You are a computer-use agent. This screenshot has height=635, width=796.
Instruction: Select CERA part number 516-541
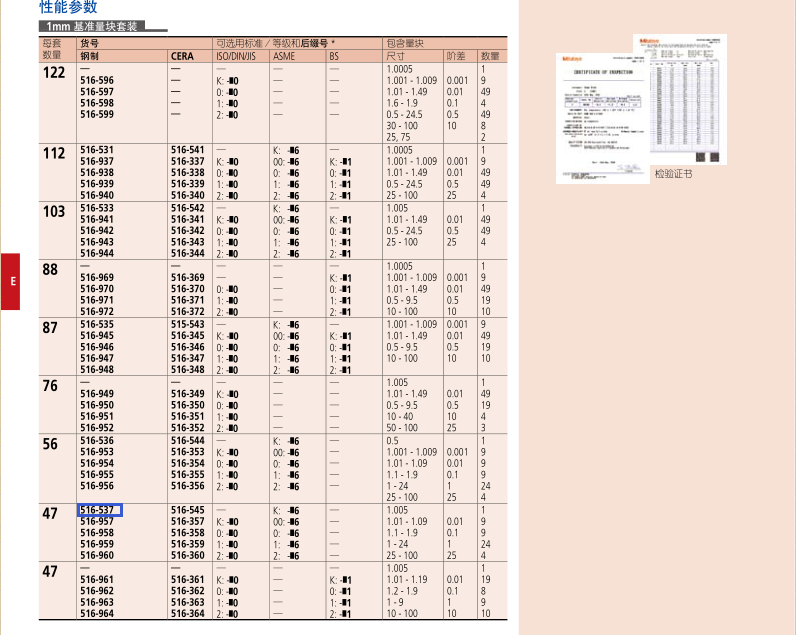(x=188, y=150)
